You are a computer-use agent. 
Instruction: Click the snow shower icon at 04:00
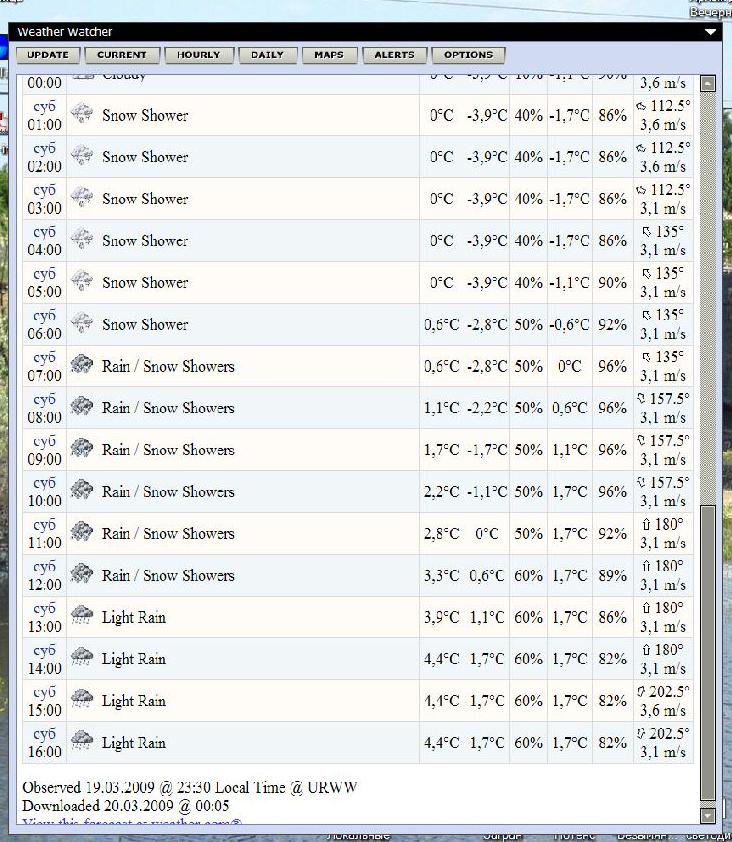[82, 240]
